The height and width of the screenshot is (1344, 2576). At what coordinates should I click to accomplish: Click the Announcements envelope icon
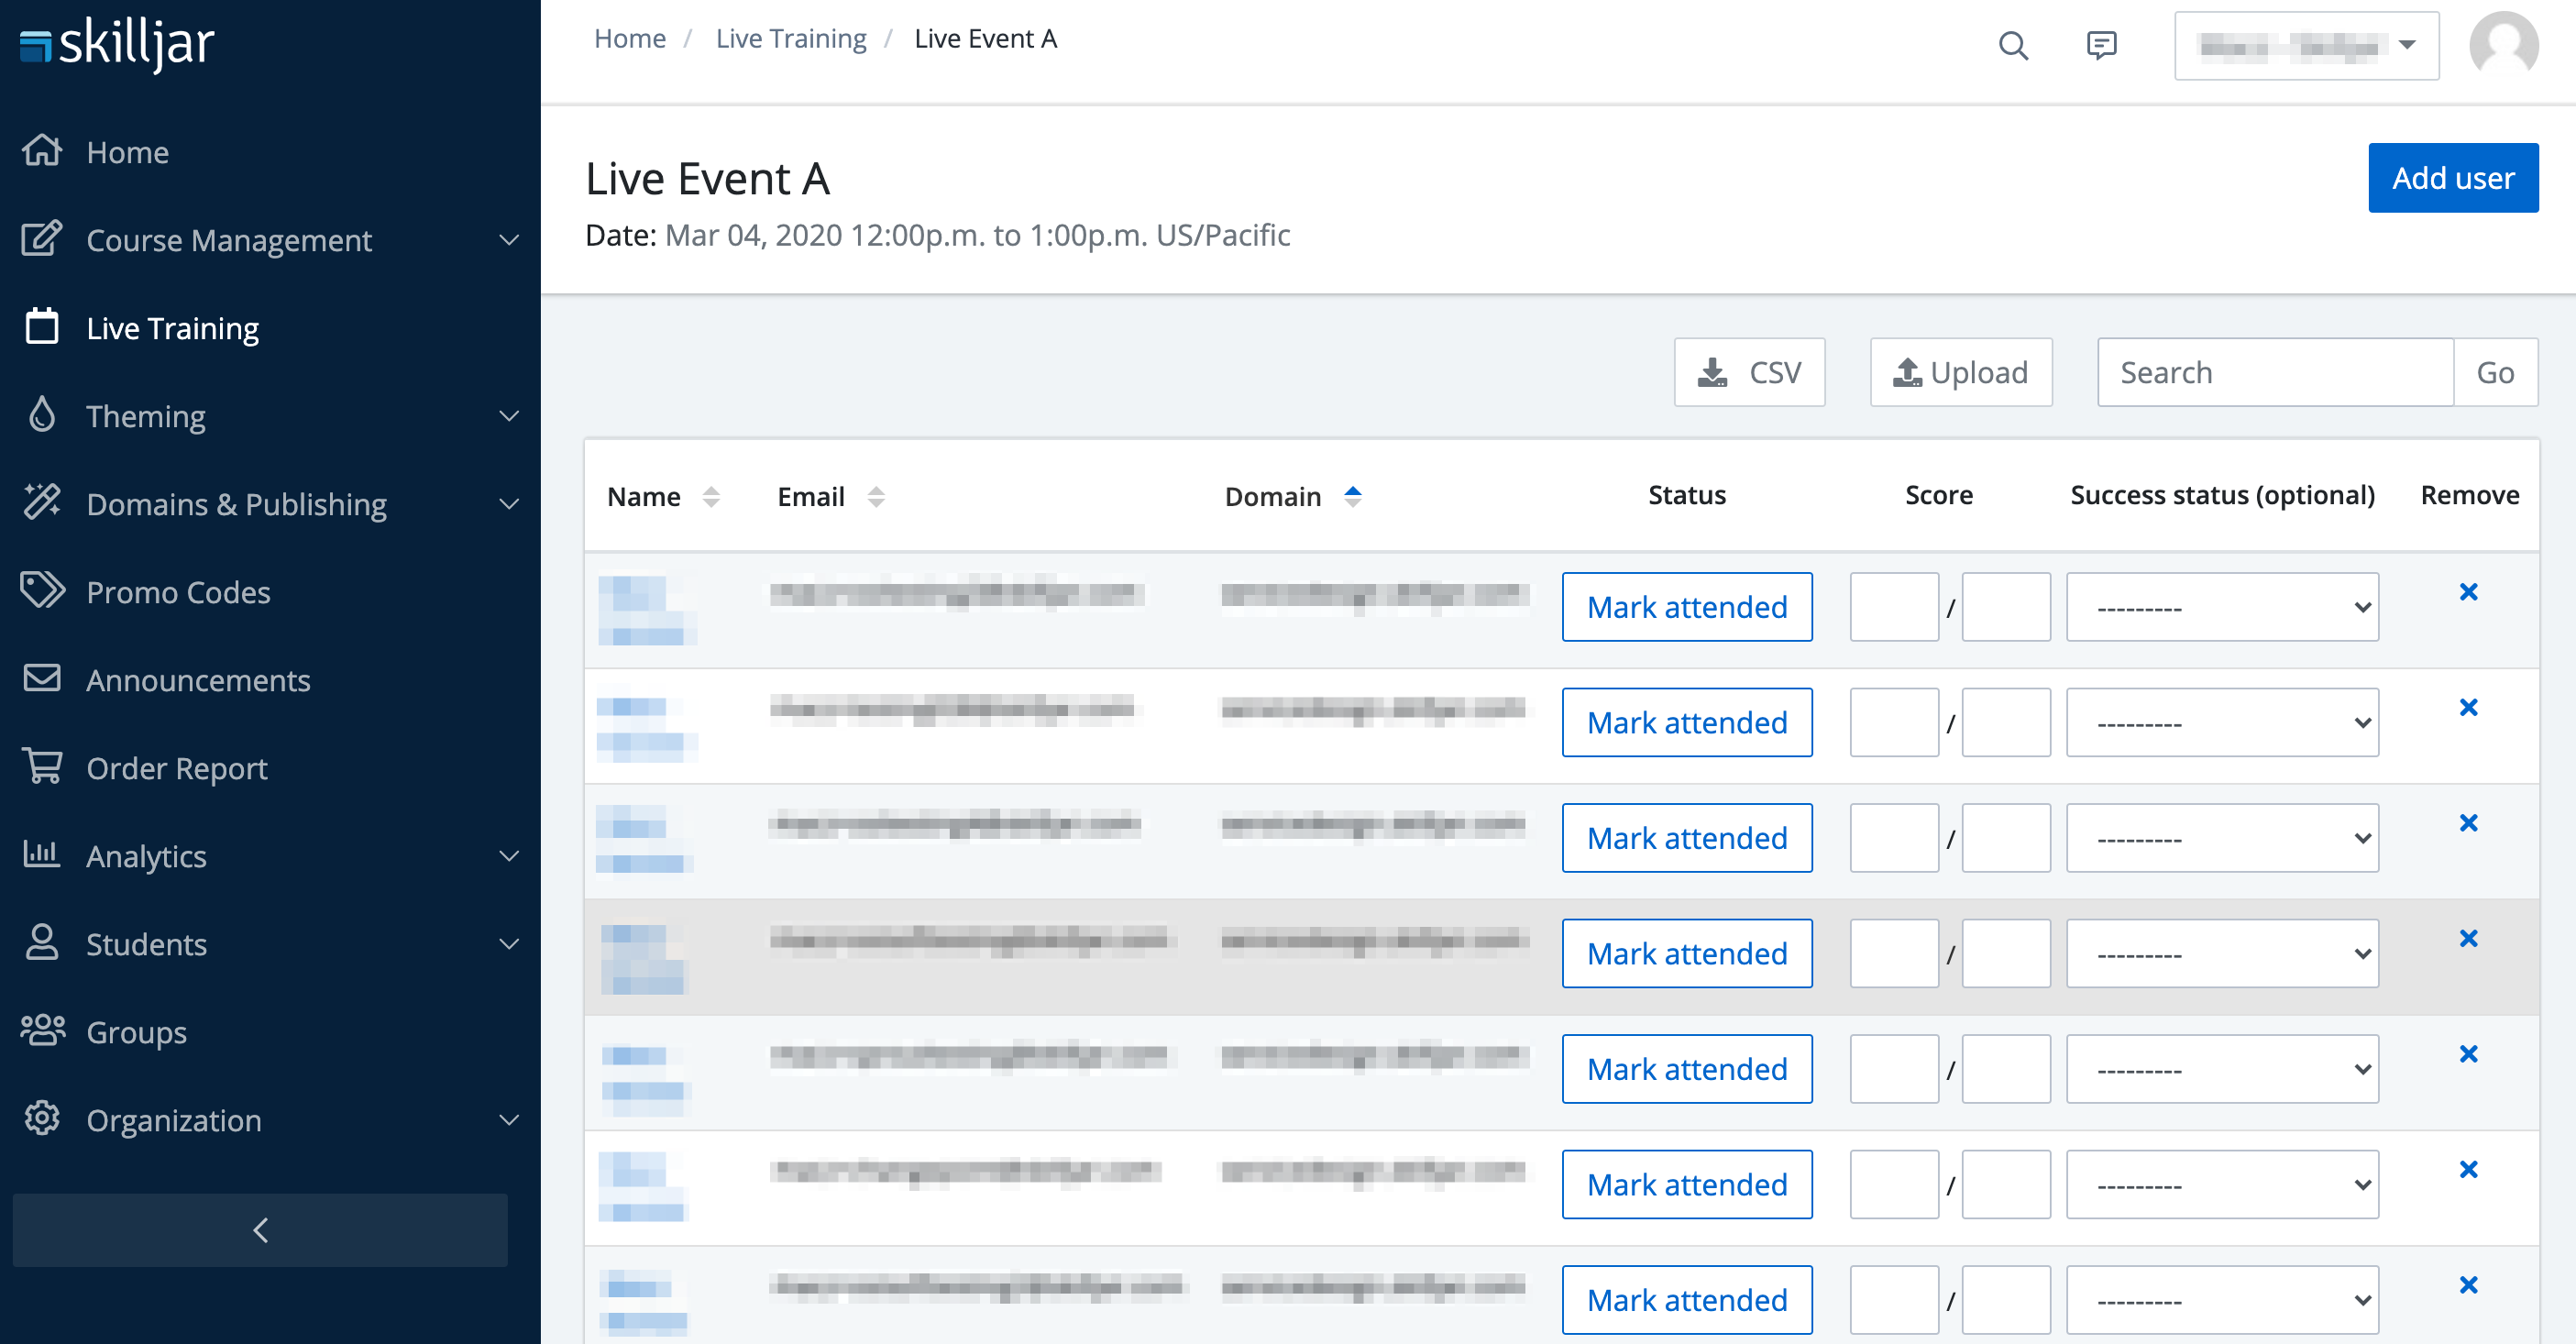click(x=42, y=679)
